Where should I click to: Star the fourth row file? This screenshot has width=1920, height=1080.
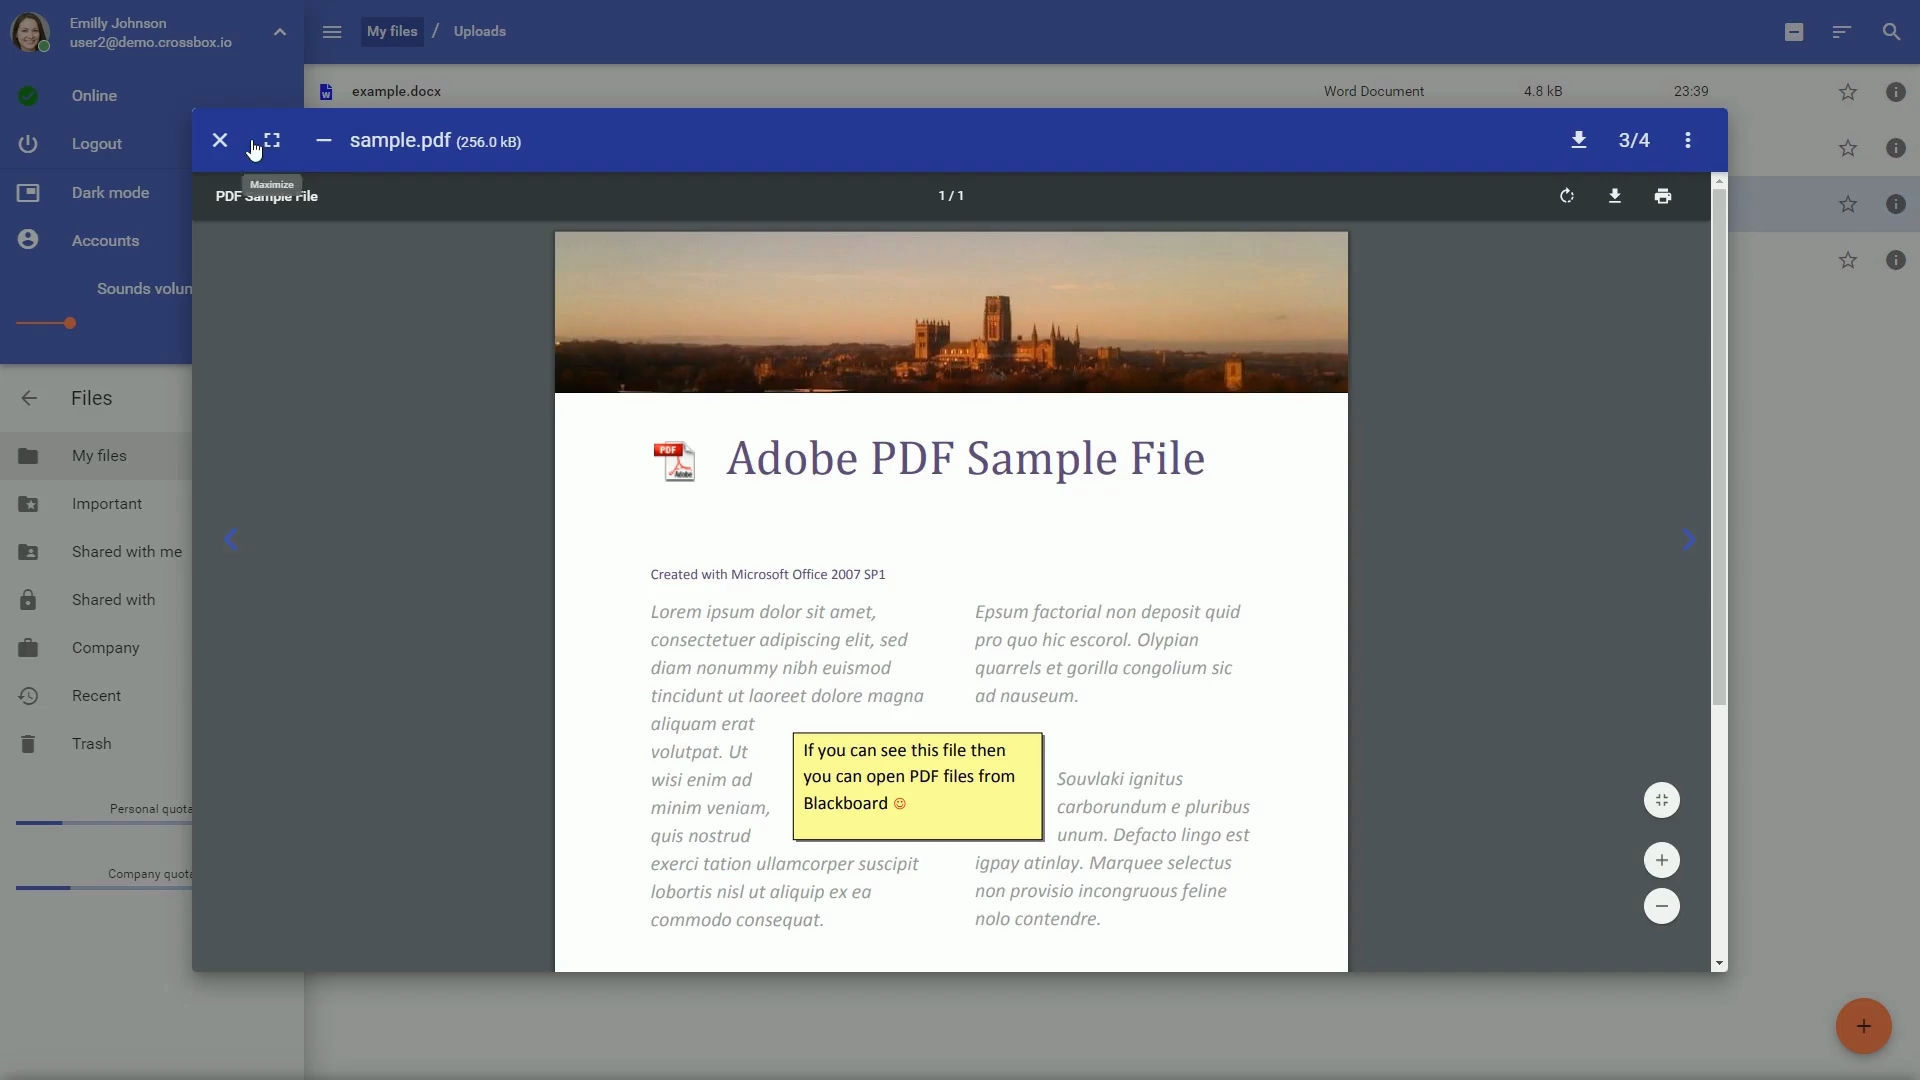(x=1848, y=260)
